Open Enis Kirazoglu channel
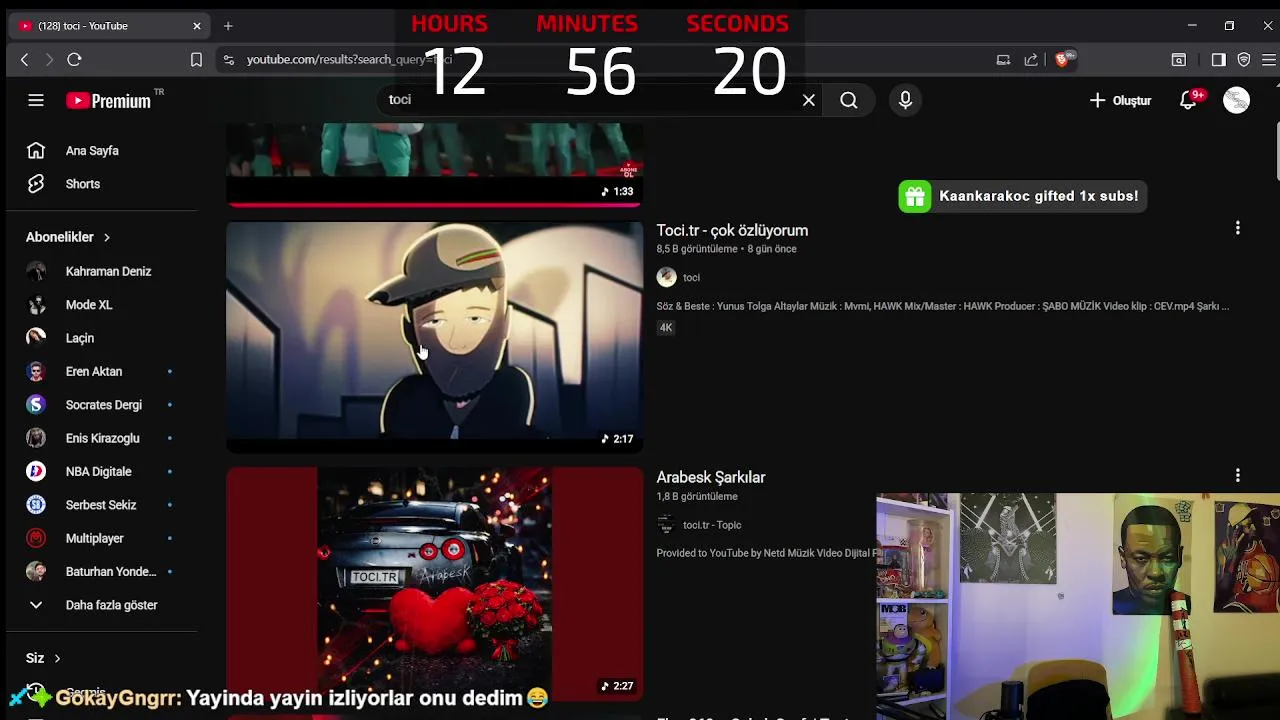This screenshot has width=1280, height=720. 102,438
